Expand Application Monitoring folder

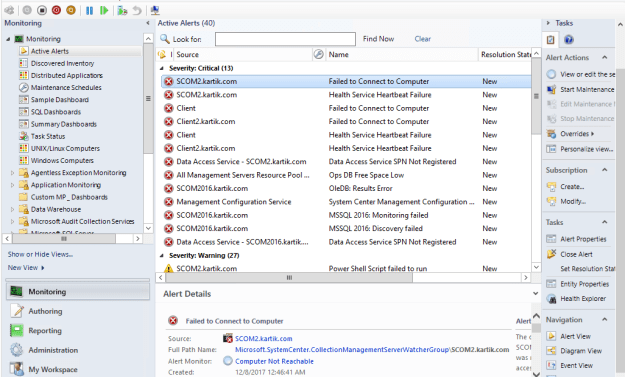12,185
